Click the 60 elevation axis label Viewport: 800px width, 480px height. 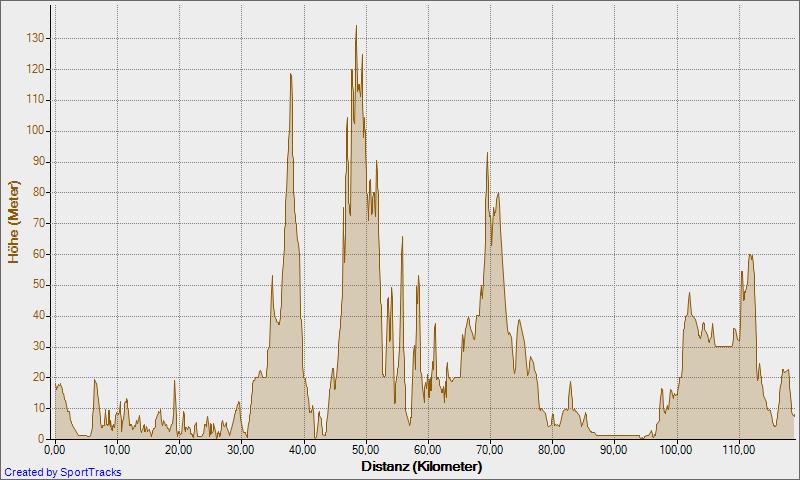(38, 255)
